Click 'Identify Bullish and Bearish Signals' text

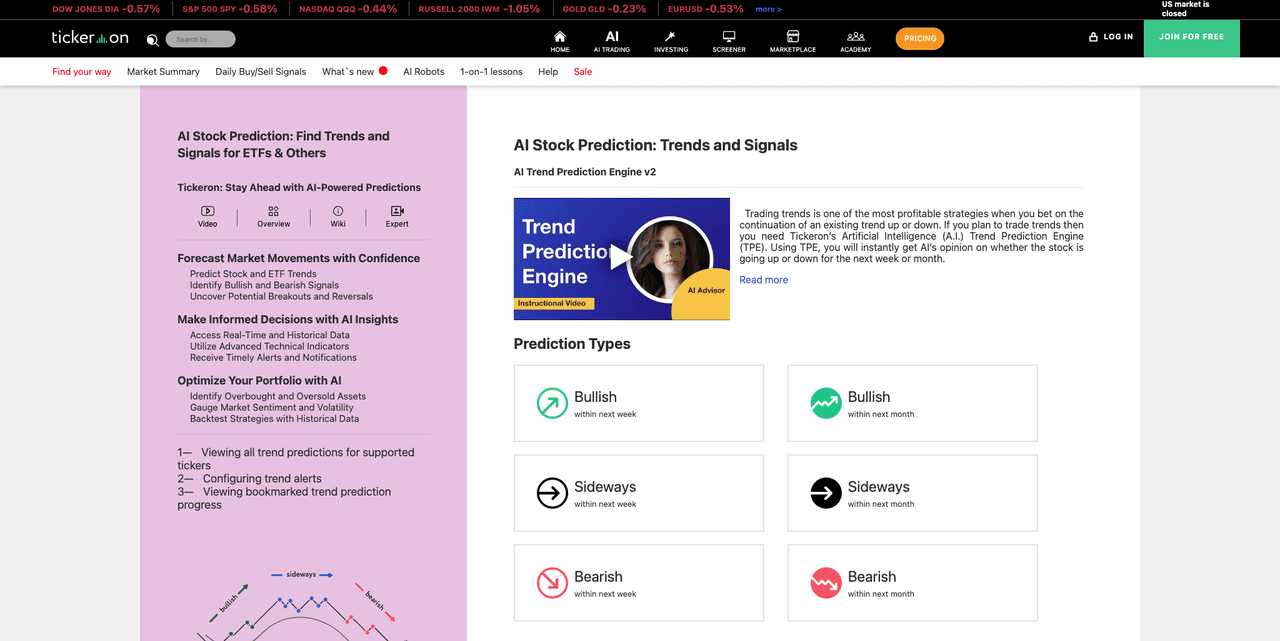pos(264,285)
